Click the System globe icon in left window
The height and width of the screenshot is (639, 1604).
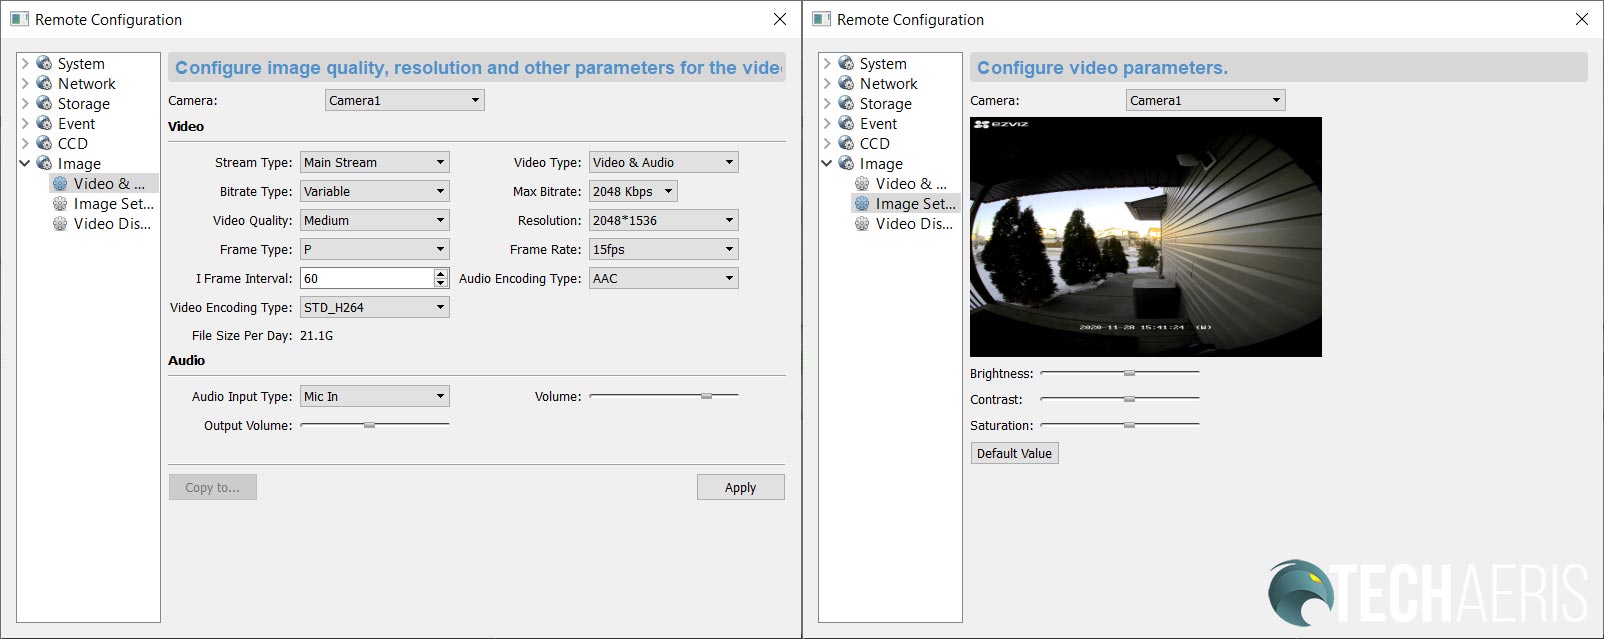point(44,63)
